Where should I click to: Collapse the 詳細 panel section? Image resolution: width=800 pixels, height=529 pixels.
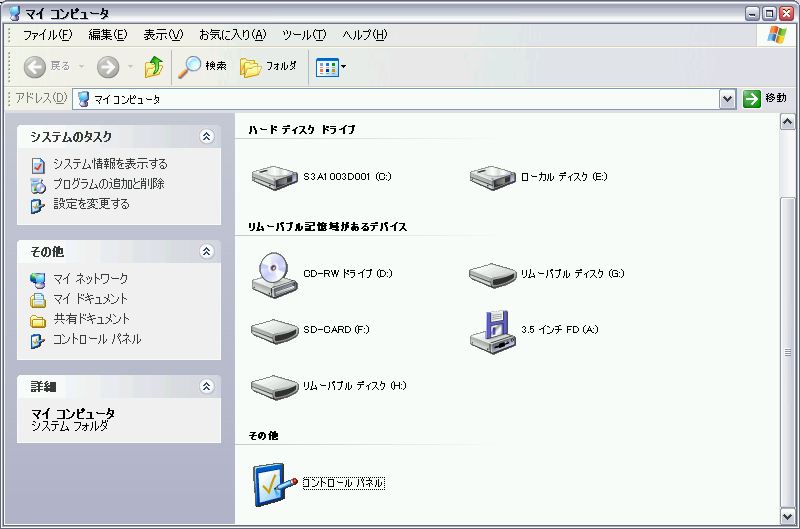click(206, 386)
